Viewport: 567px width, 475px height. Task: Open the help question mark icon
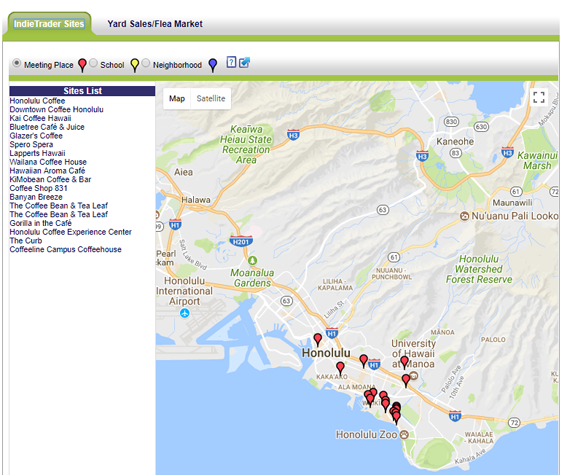tap(231, 62)
